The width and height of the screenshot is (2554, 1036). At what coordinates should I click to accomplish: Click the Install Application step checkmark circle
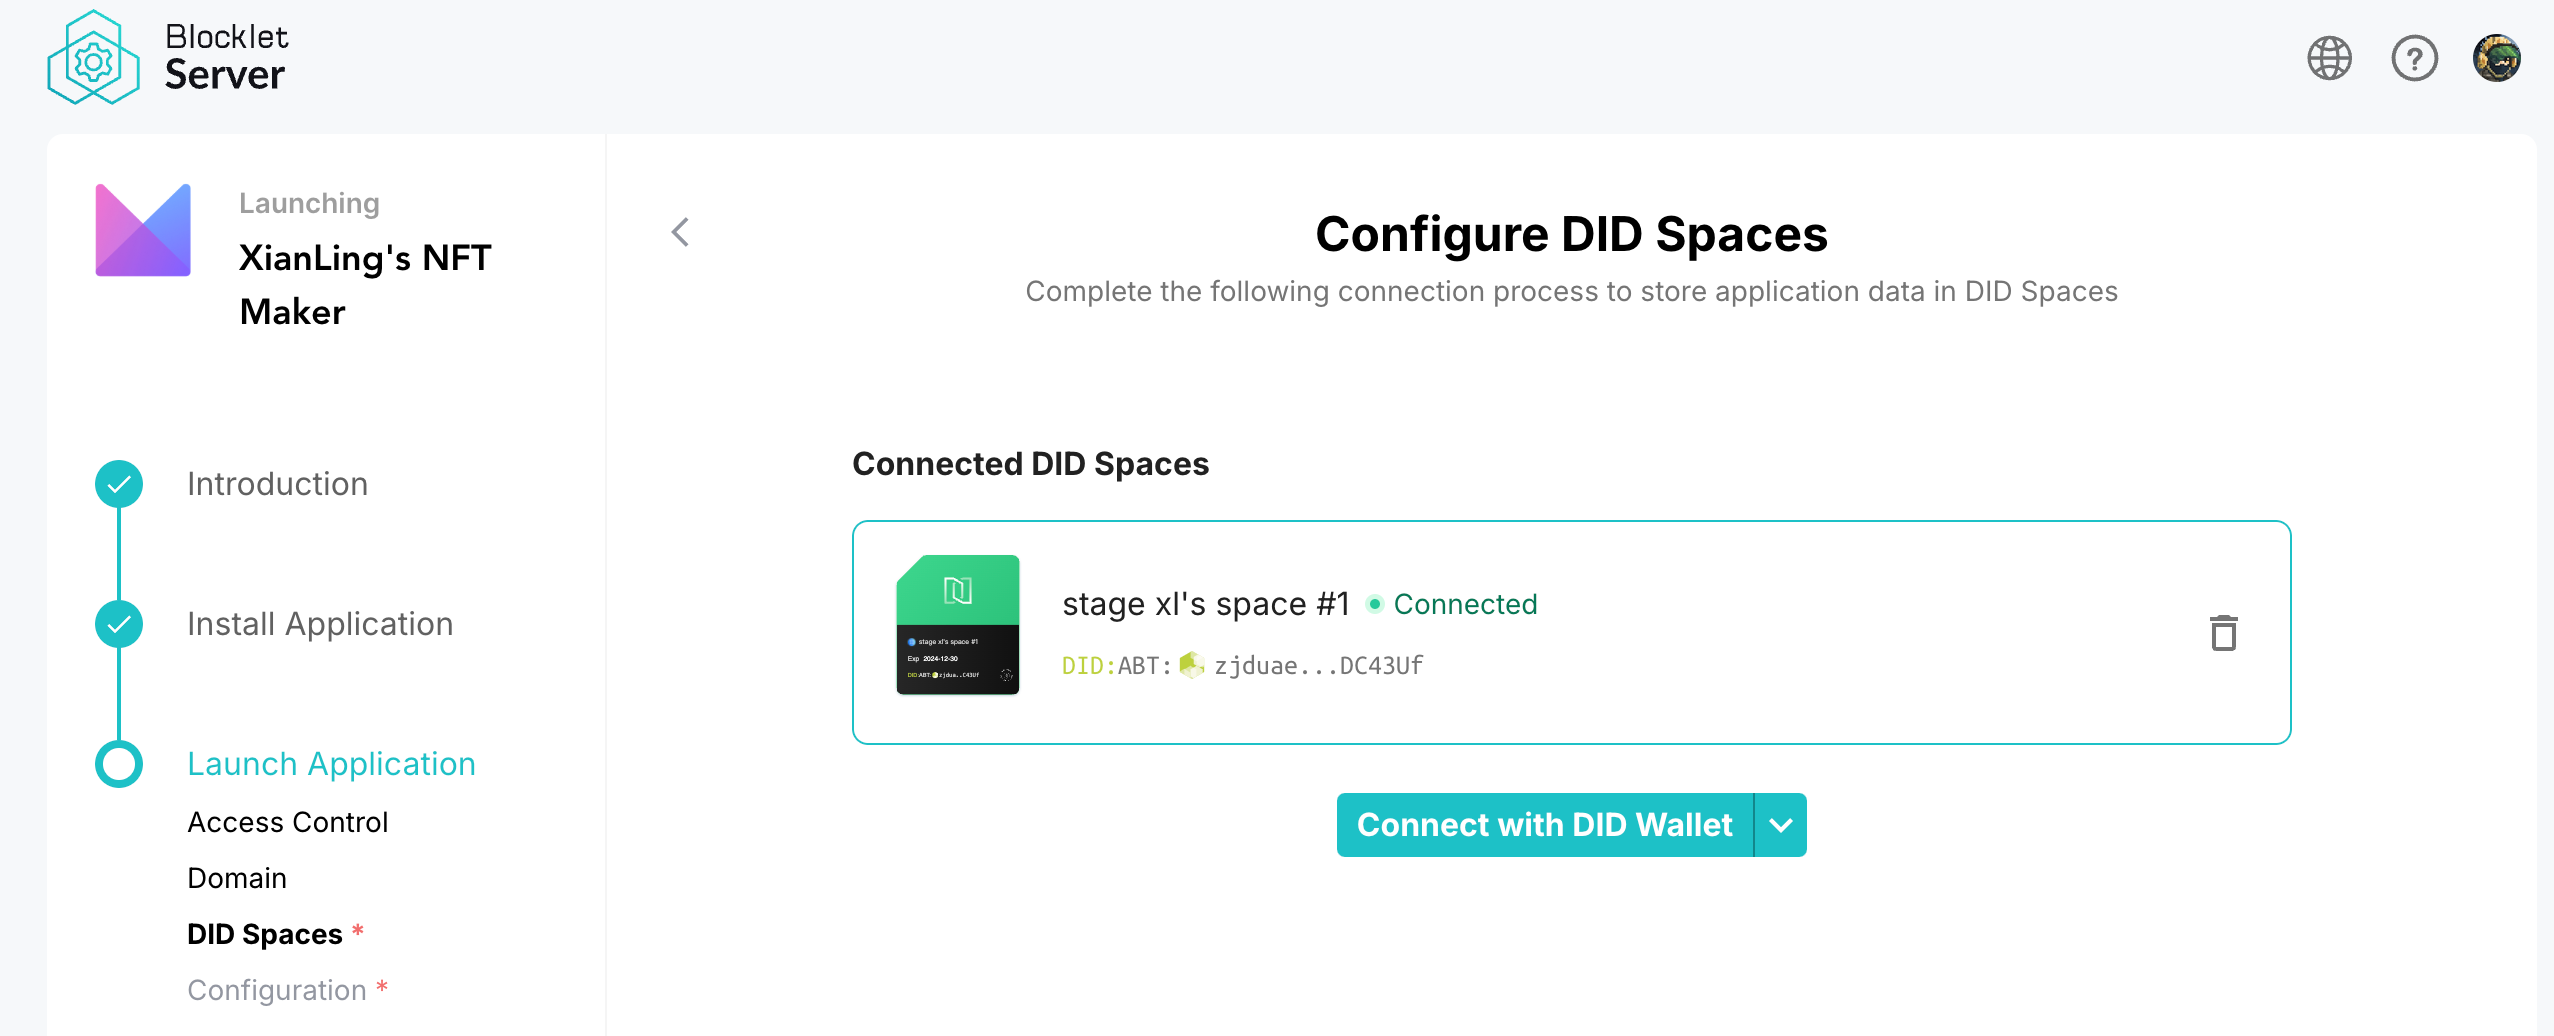pyautogui.click(x=119, y=624)
